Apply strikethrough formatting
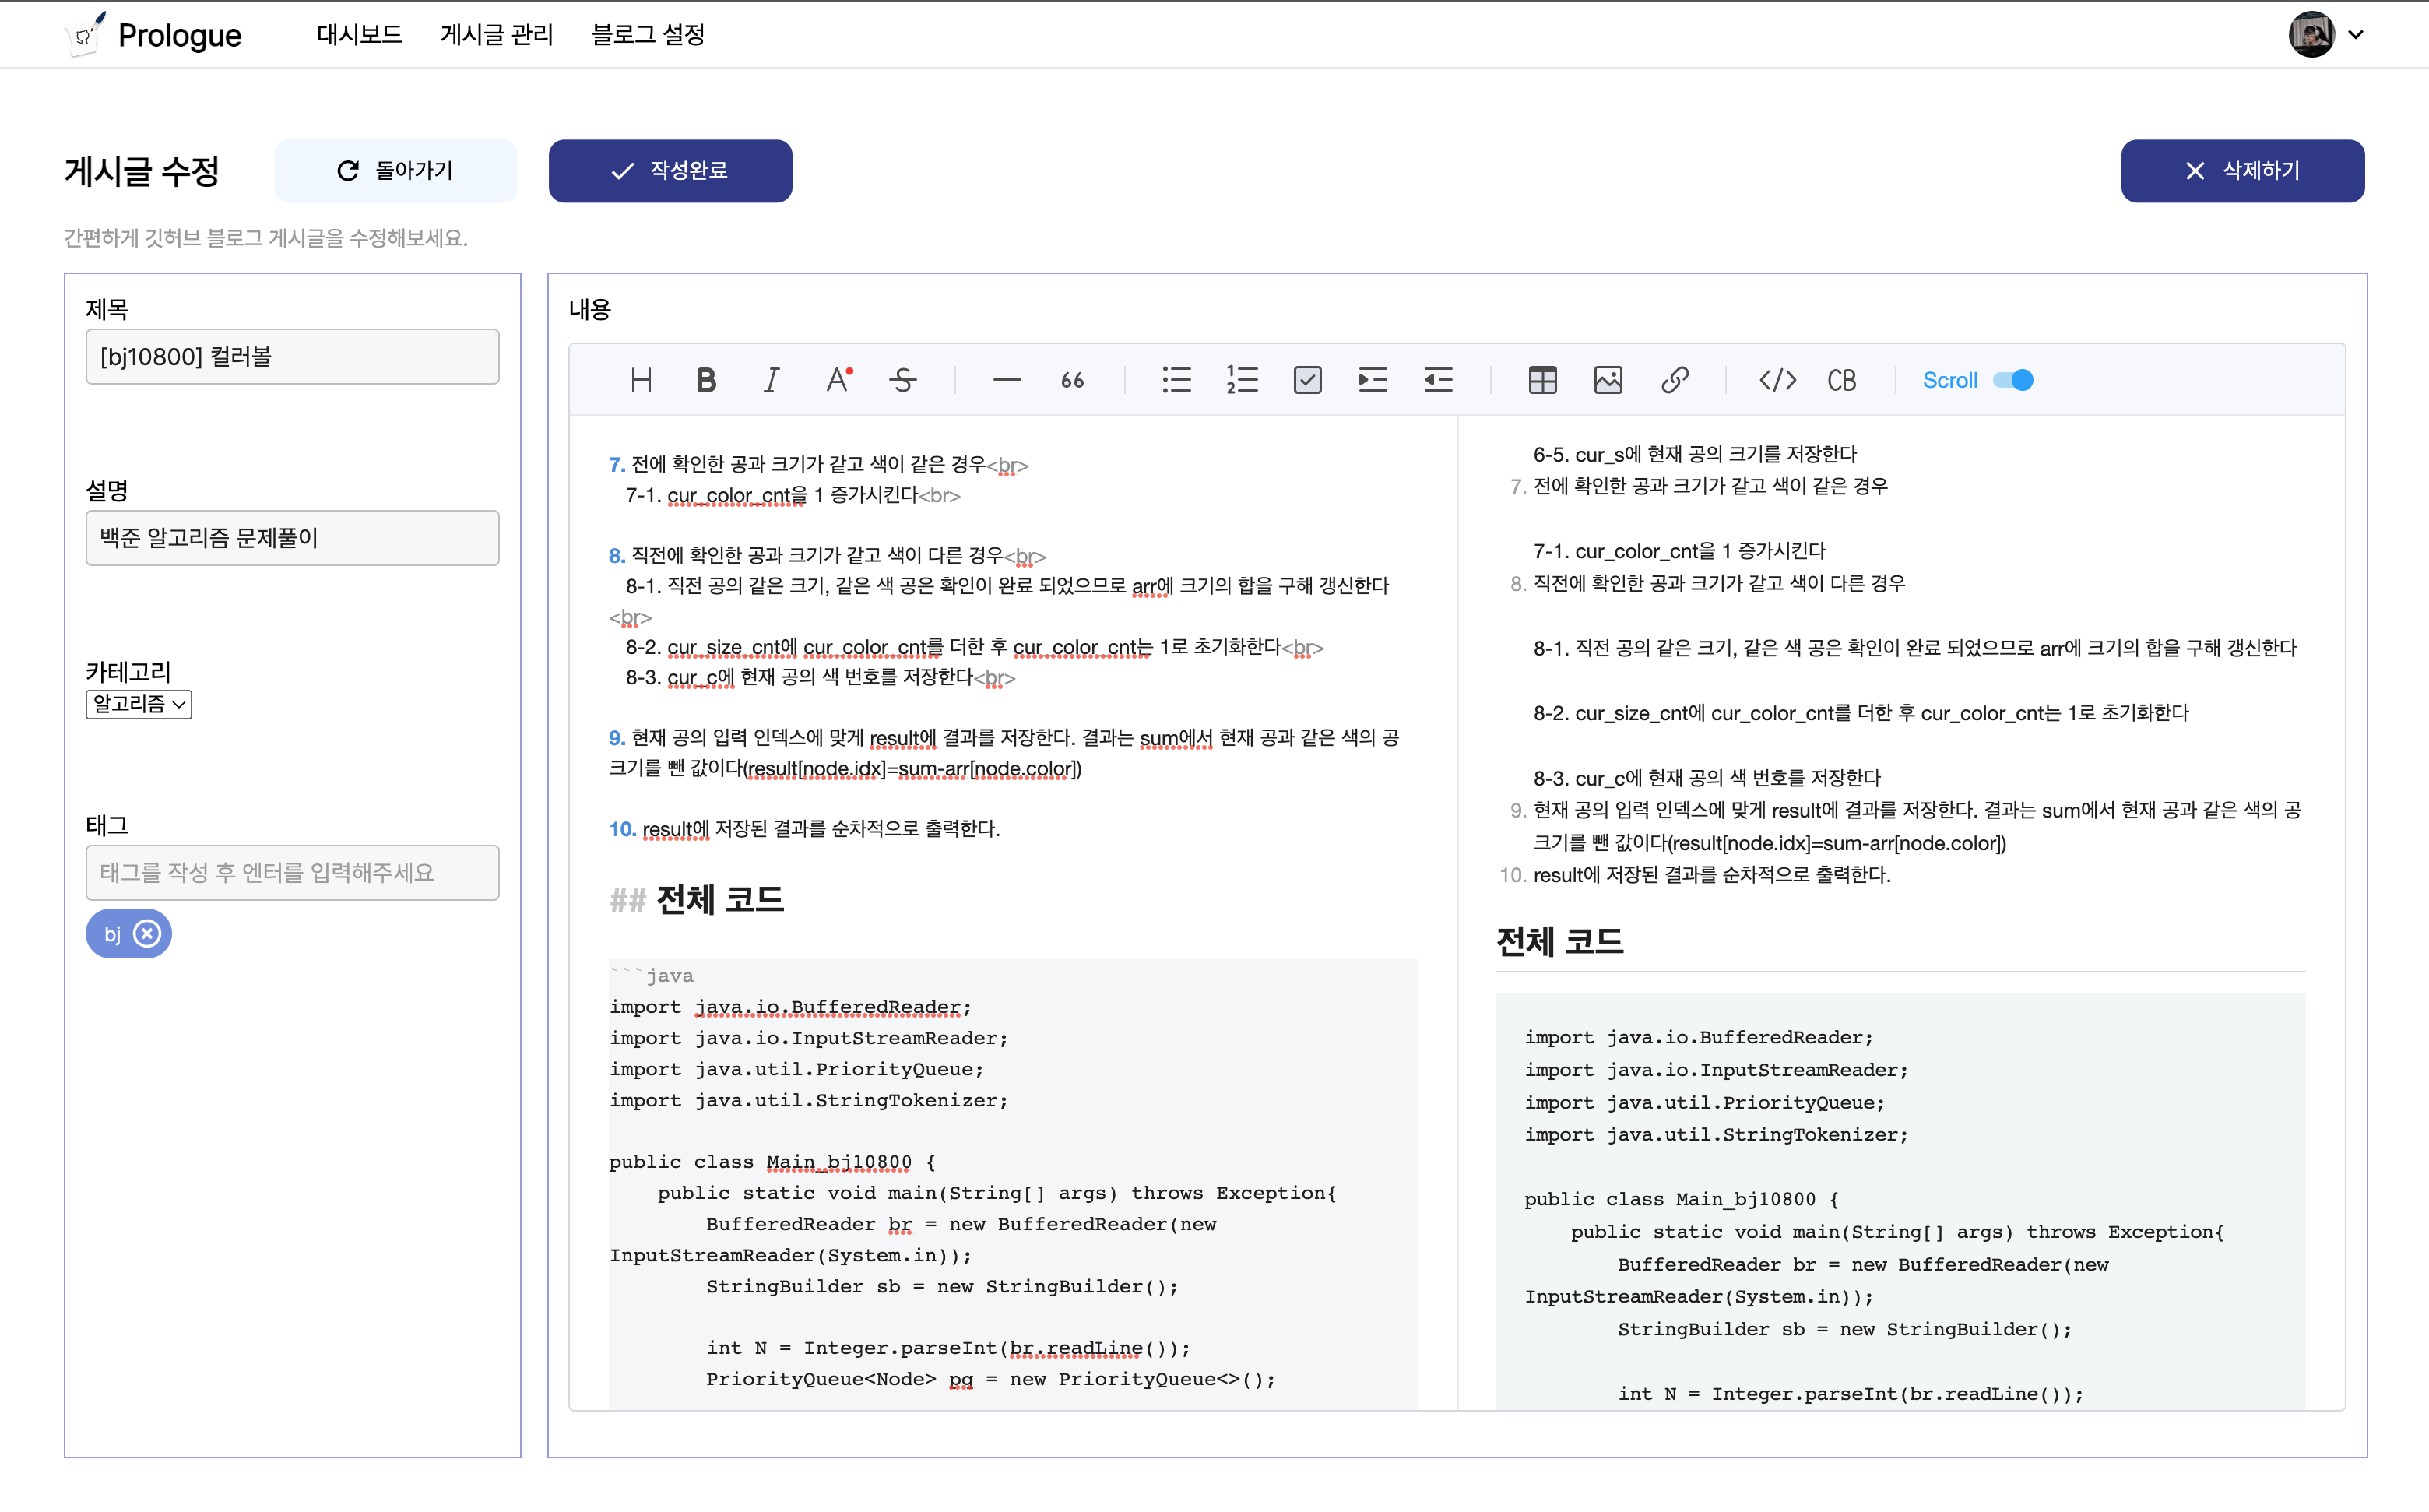 tap(903, 380)
